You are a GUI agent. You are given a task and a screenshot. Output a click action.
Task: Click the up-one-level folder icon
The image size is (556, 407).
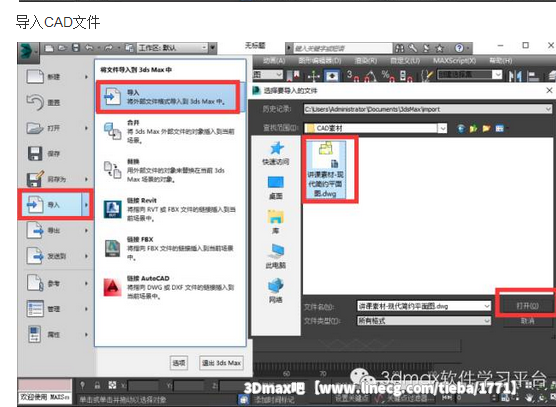coord(473,128)
